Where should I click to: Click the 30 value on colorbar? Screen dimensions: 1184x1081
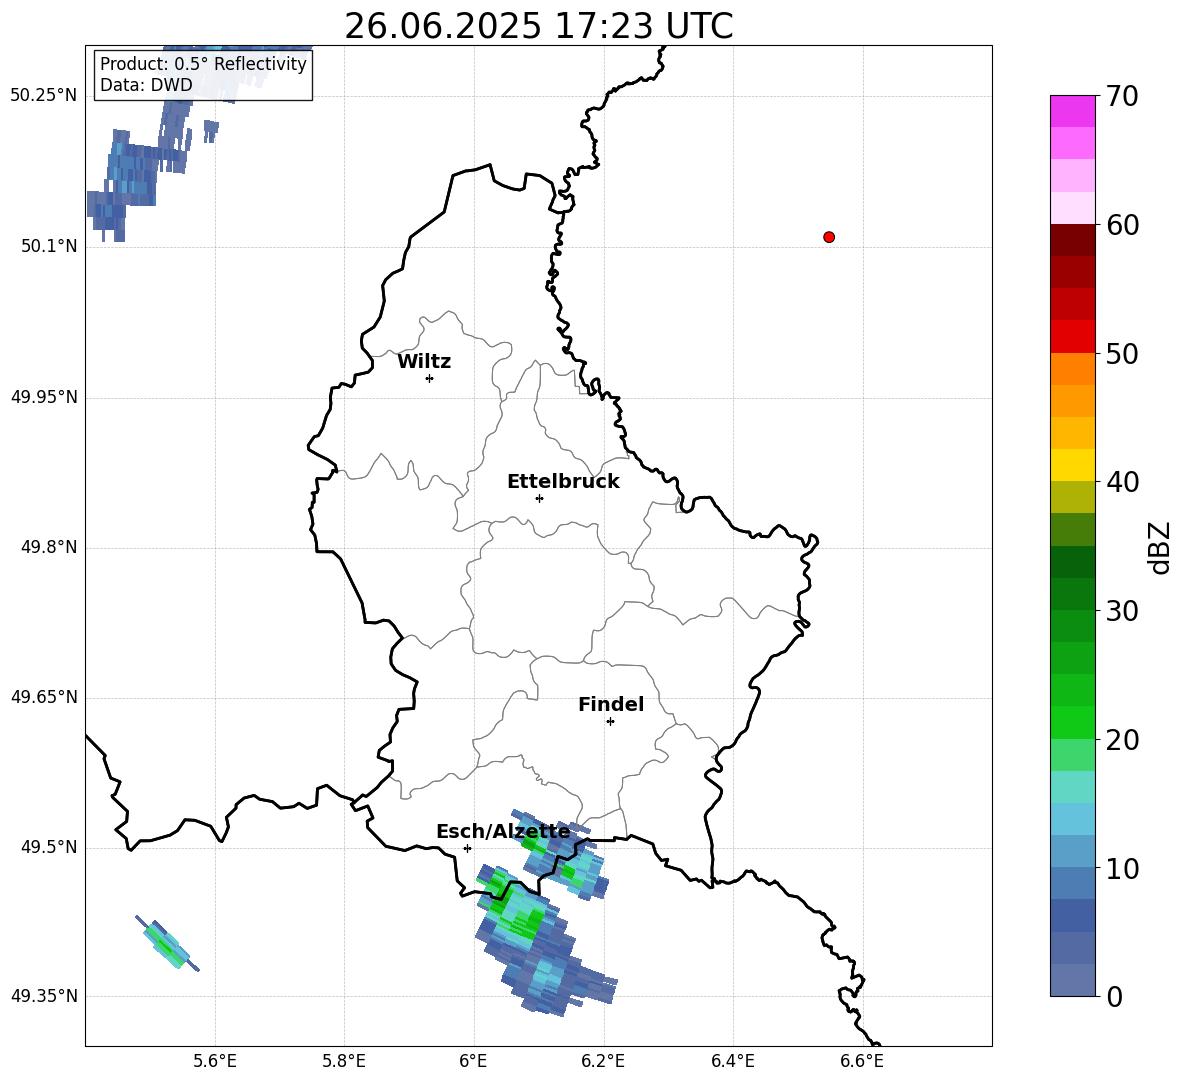pyautogui.click(x=1122, y=611)
